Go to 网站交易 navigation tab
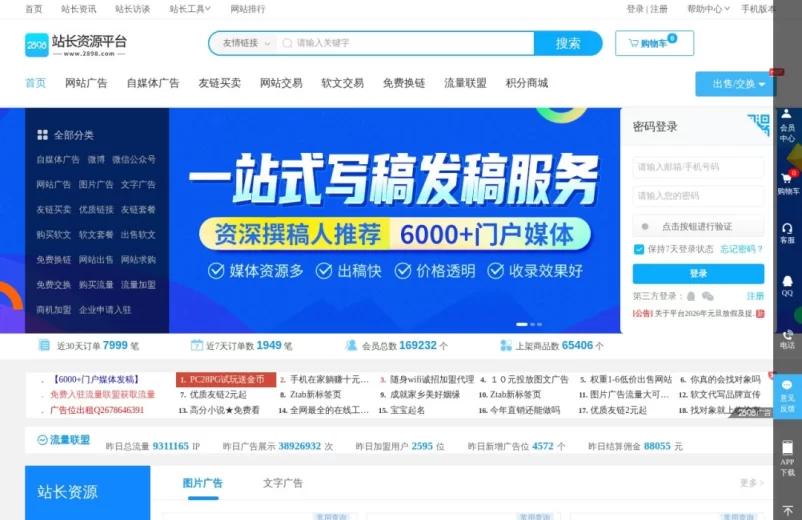802x520 pixels. 281,83
